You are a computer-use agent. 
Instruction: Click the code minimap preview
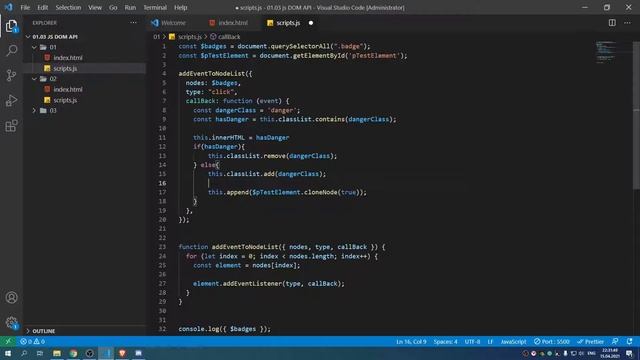pyautogui.click(x=606, y=51)
